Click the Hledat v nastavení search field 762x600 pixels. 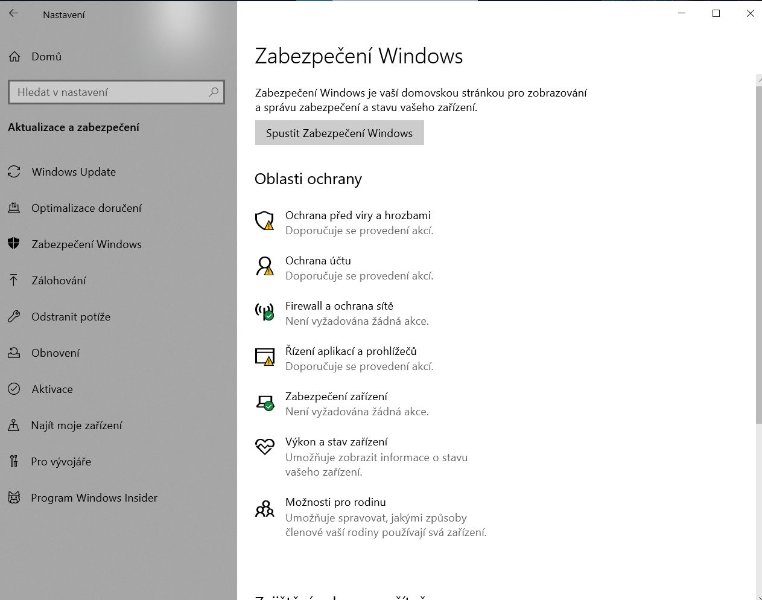pyautogui.click(x=116, y=92)
